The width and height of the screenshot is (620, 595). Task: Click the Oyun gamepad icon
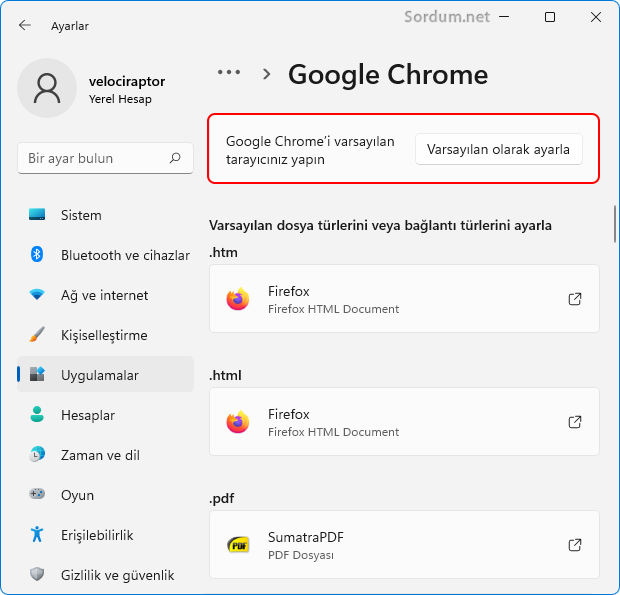(x=37, y=494)
